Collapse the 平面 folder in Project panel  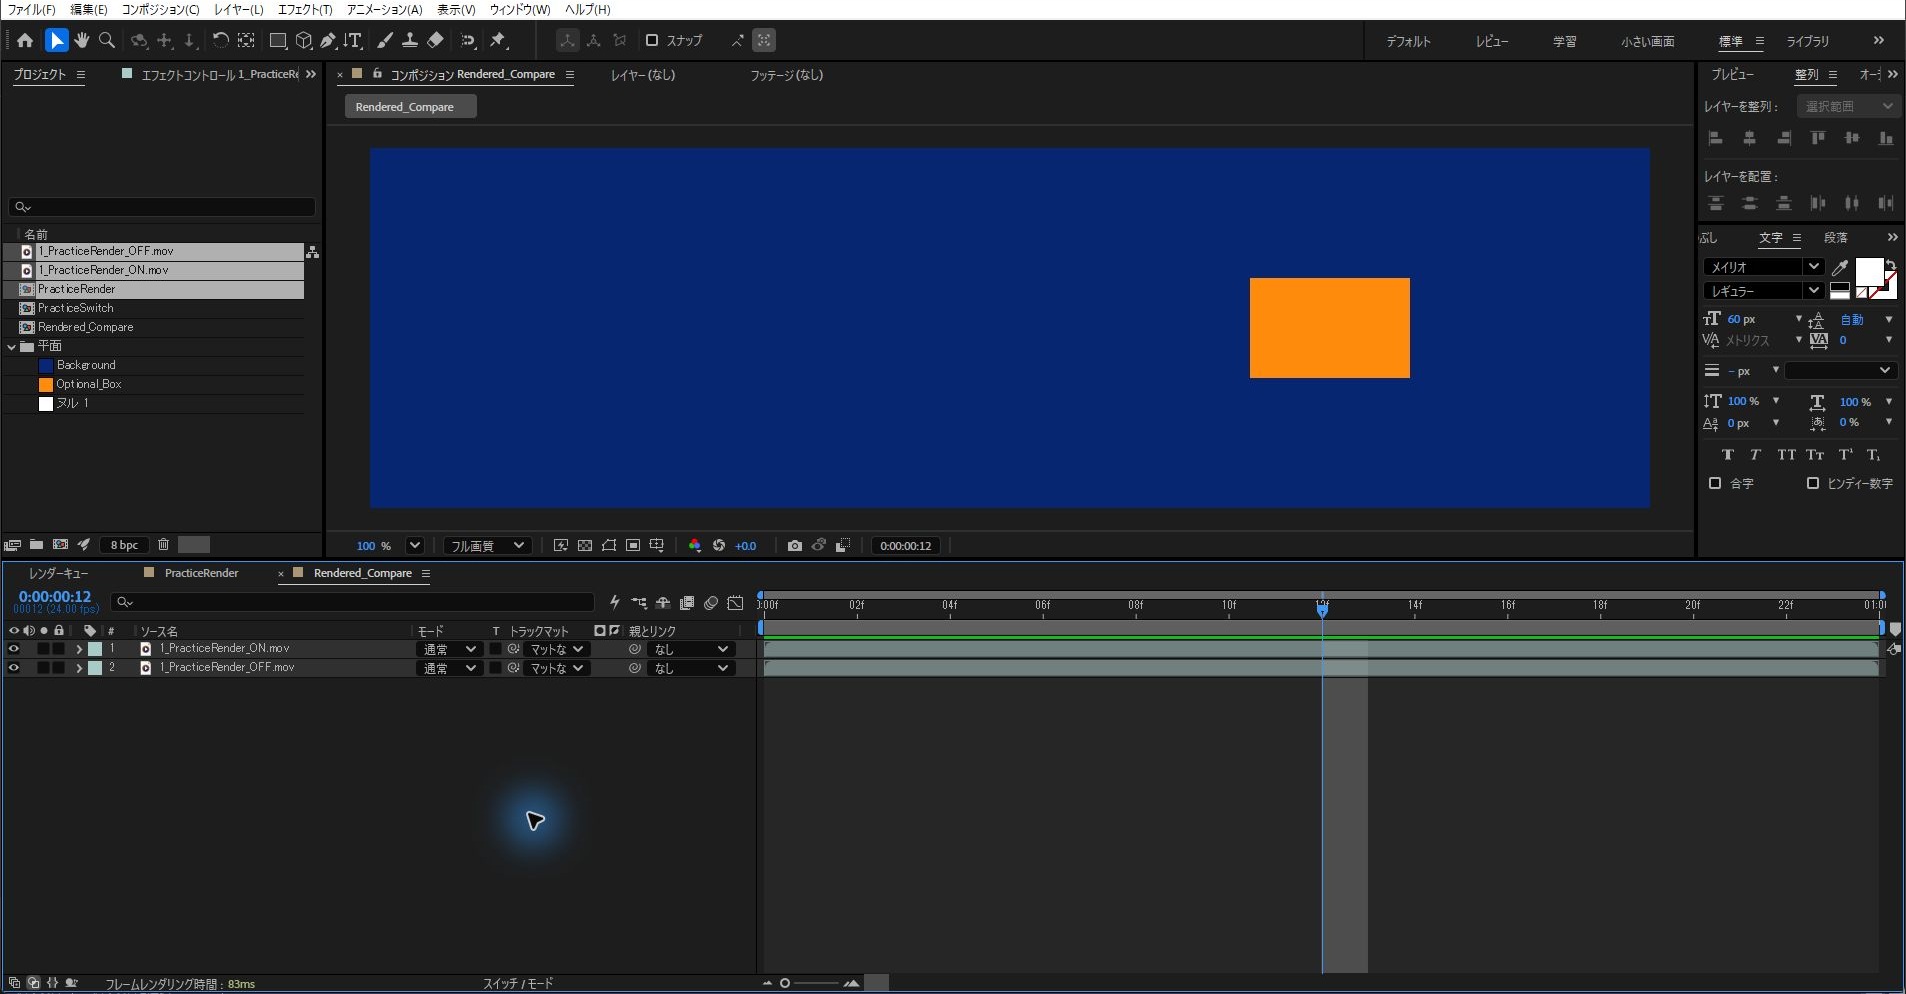tap(12, 347)
